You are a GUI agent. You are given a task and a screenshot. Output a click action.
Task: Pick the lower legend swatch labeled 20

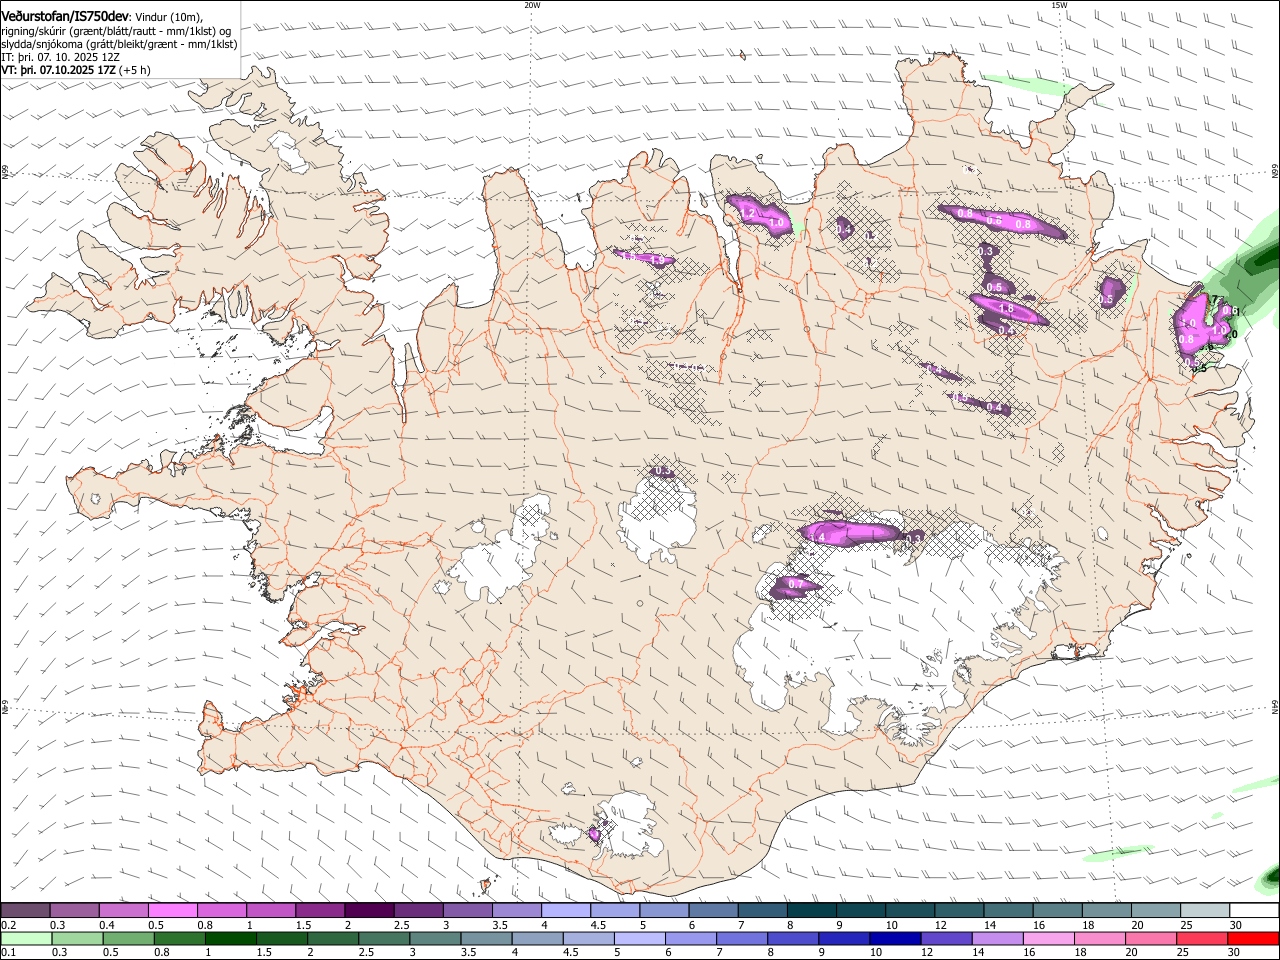click(x=1151, y=938)
